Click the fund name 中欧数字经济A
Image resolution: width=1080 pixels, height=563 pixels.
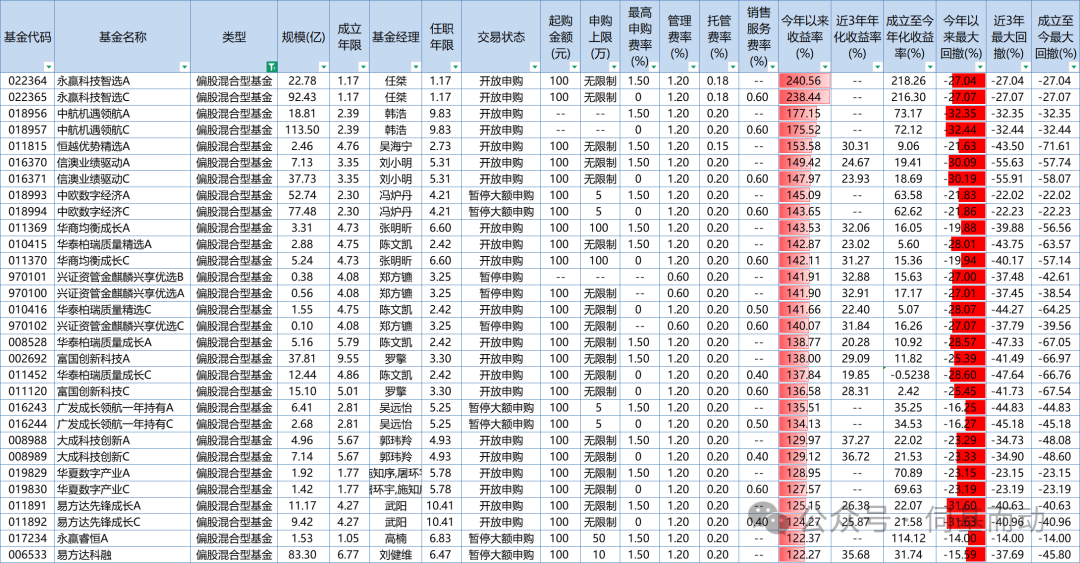click(93, 195)
